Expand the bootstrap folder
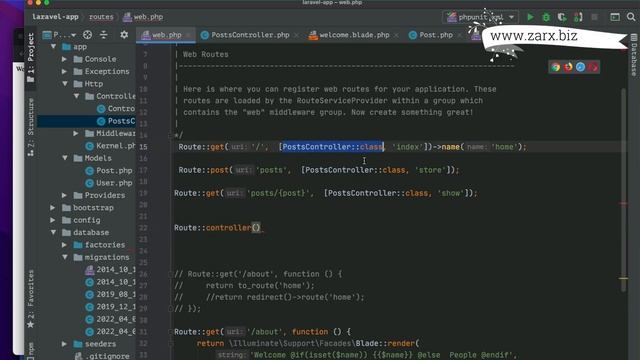 point(53,207)
